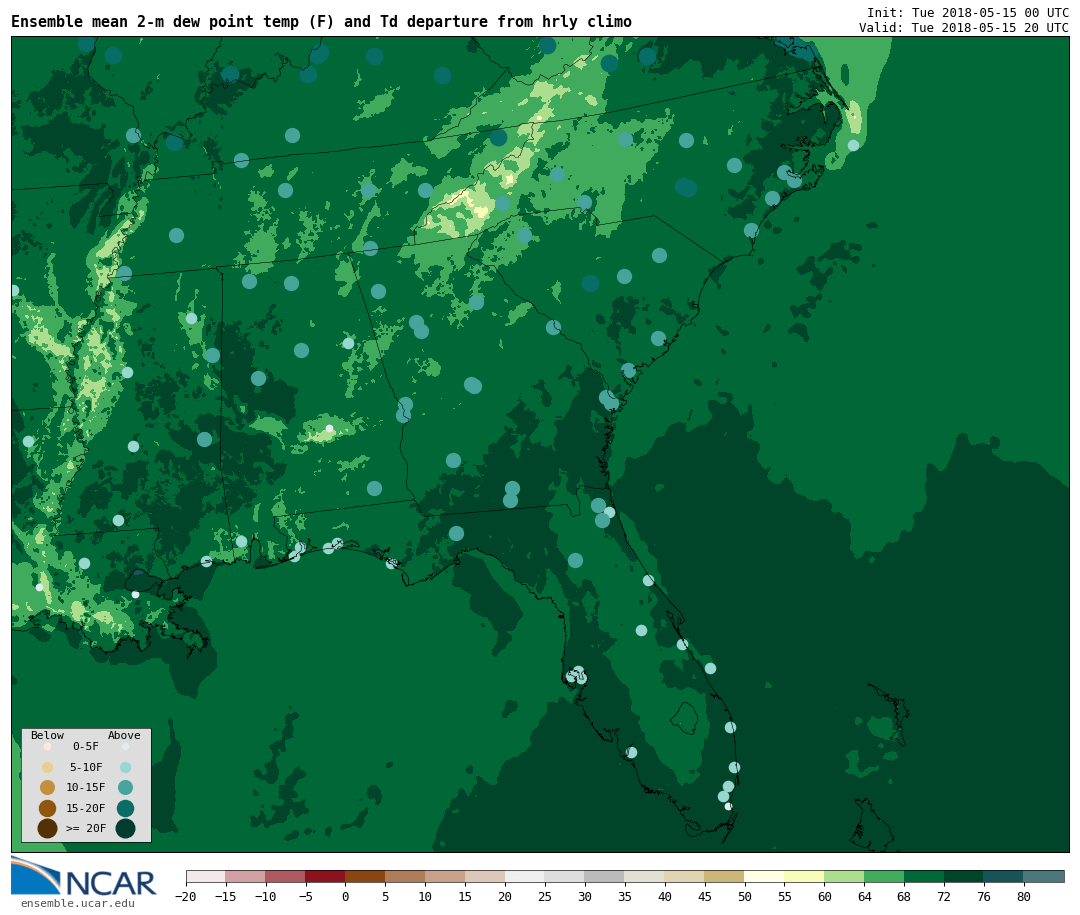Viewport: 1080px width, 915px height.
Task: Pick the -5 to 0 dark red colorbar swatch
Action: point(326,876)
